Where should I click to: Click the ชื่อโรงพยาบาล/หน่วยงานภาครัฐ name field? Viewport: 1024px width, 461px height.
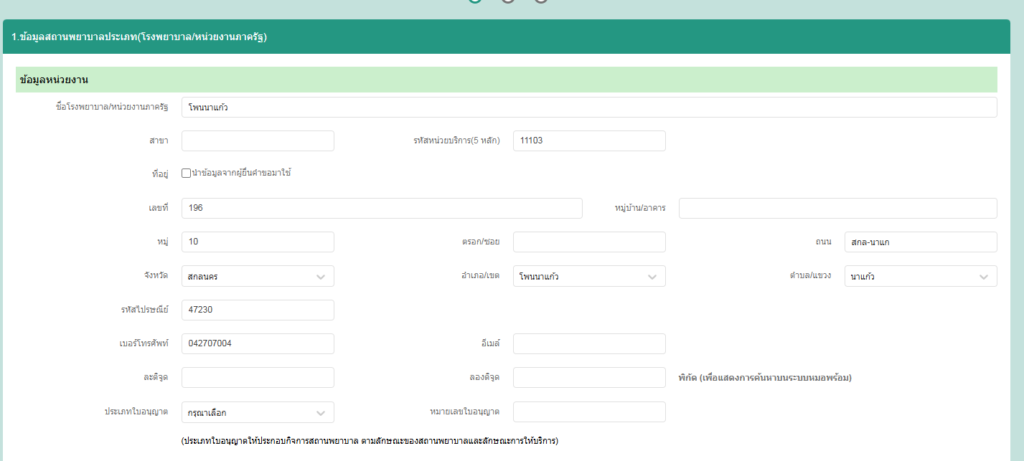(589, 107)
